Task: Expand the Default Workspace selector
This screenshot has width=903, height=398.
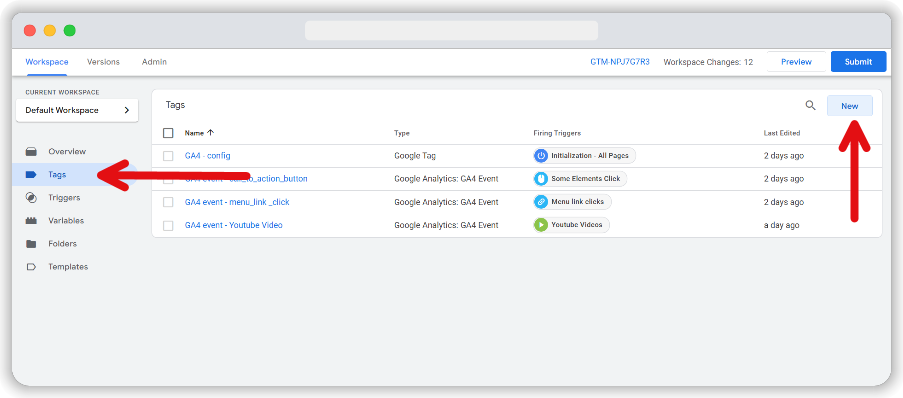Action: [77, 110]
